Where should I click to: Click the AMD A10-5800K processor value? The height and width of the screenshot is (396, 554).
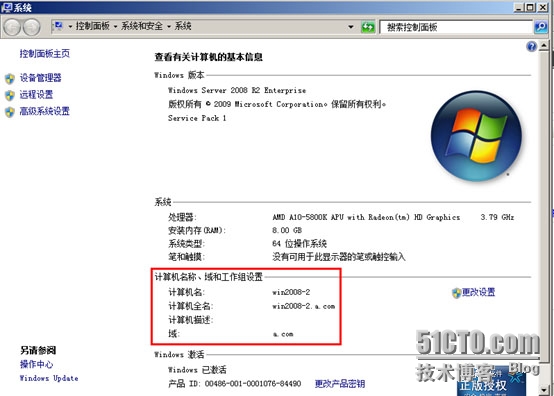[x=366, y=217]
